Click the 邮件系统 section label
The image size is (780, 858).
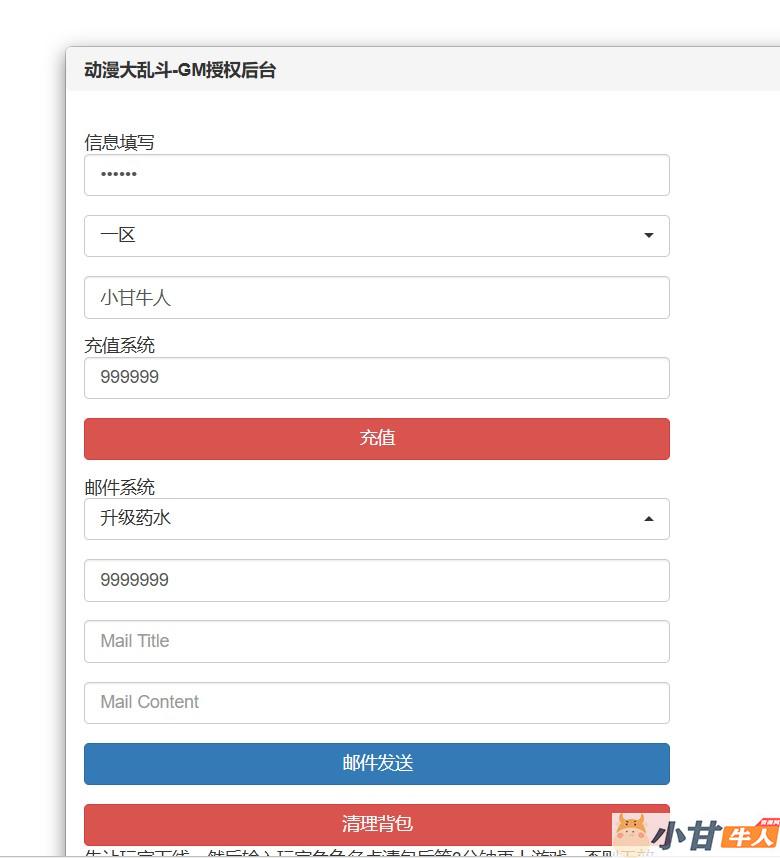(119, 488)
